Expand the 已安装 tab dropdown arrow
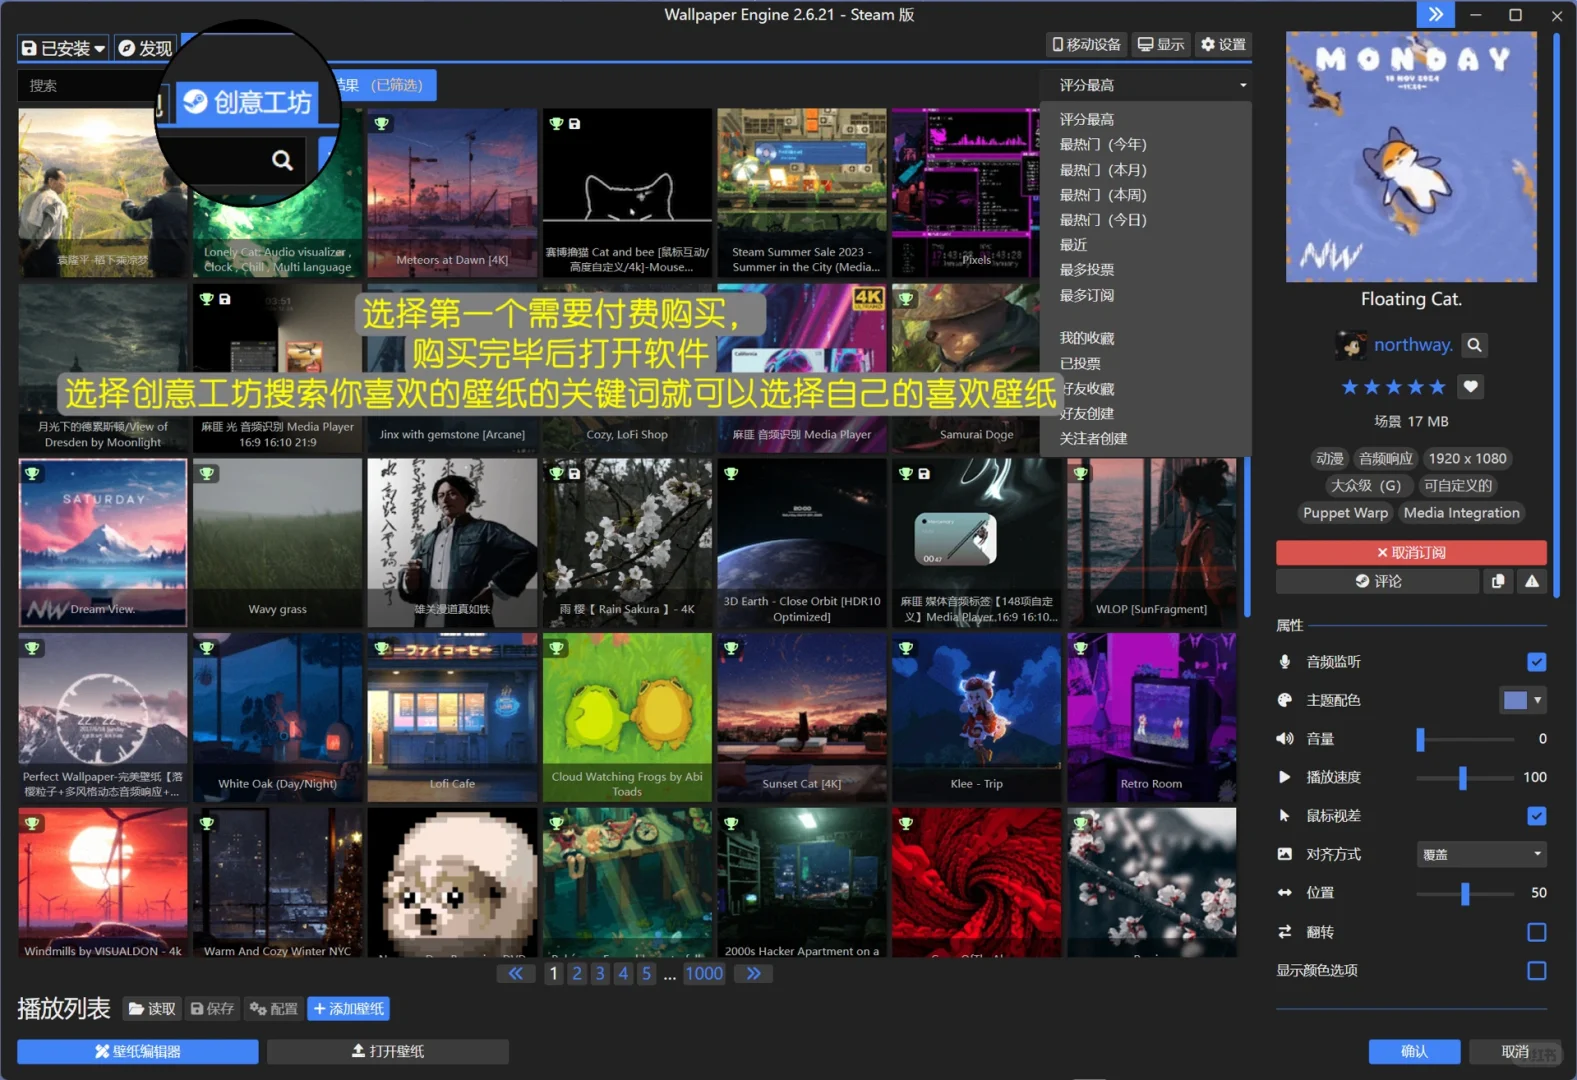This screenshot has width=1577, height=1080. coord(100,48)
